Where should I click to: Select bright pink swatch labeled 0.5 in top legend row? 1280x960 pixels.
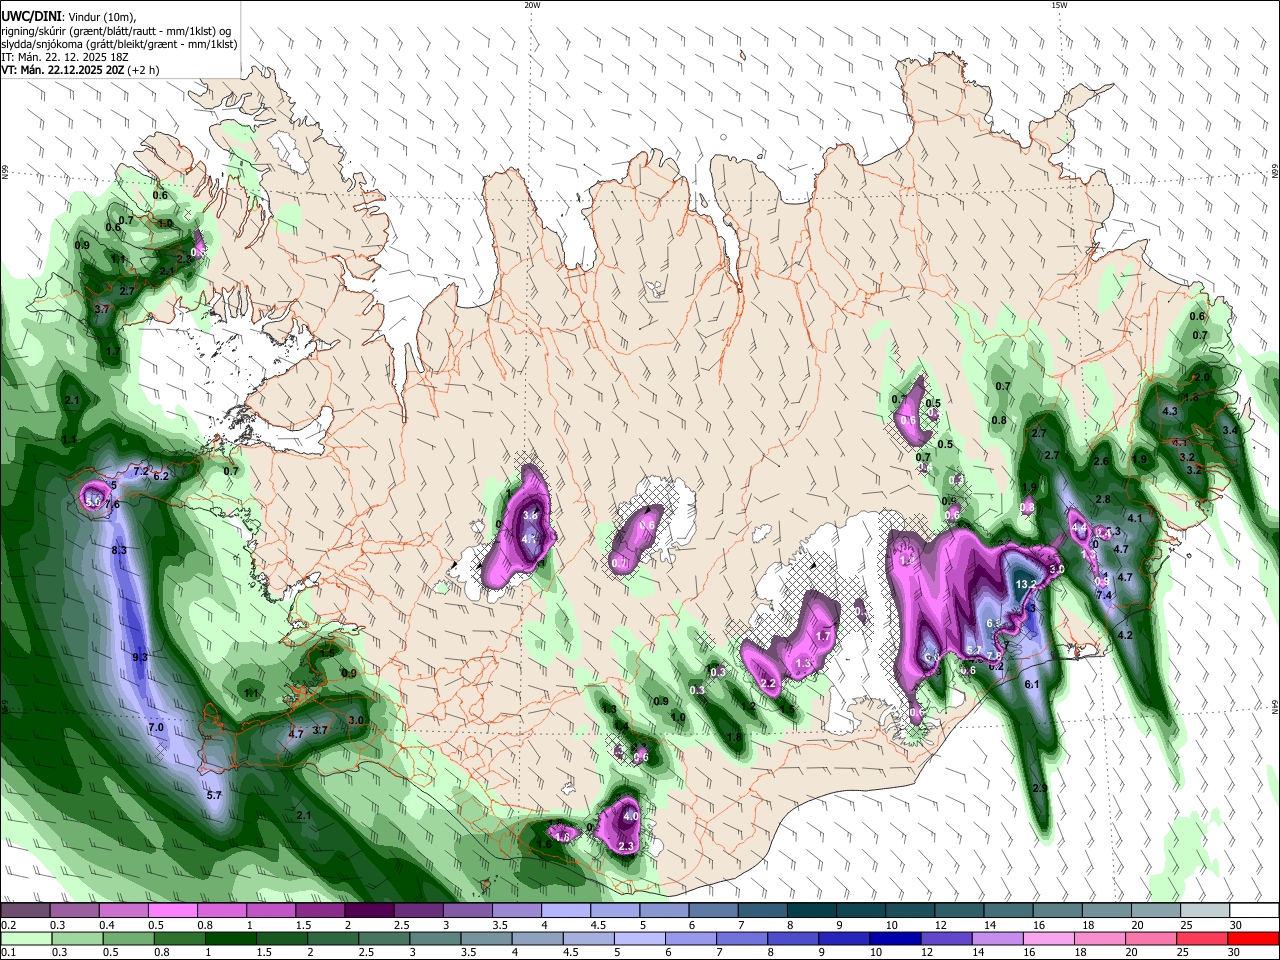[173, 911]
